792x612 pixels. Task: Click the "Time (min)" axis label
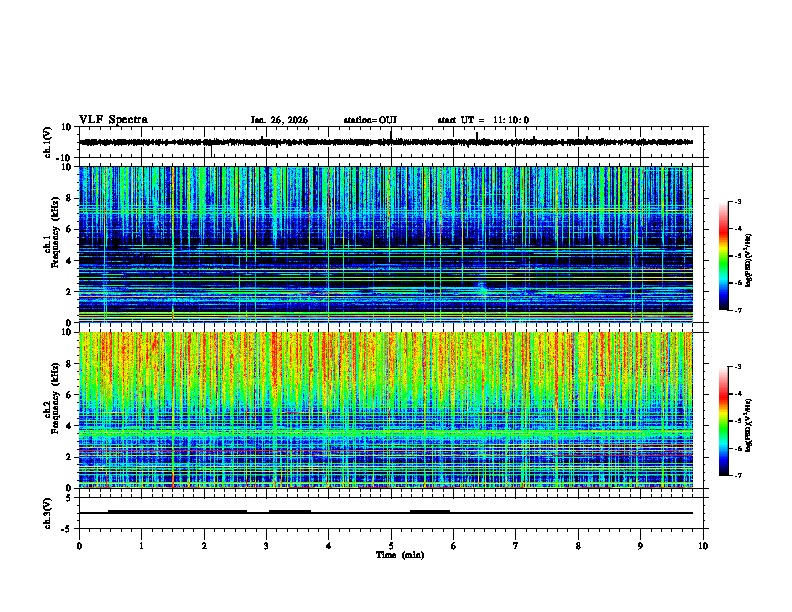(400, 555)
